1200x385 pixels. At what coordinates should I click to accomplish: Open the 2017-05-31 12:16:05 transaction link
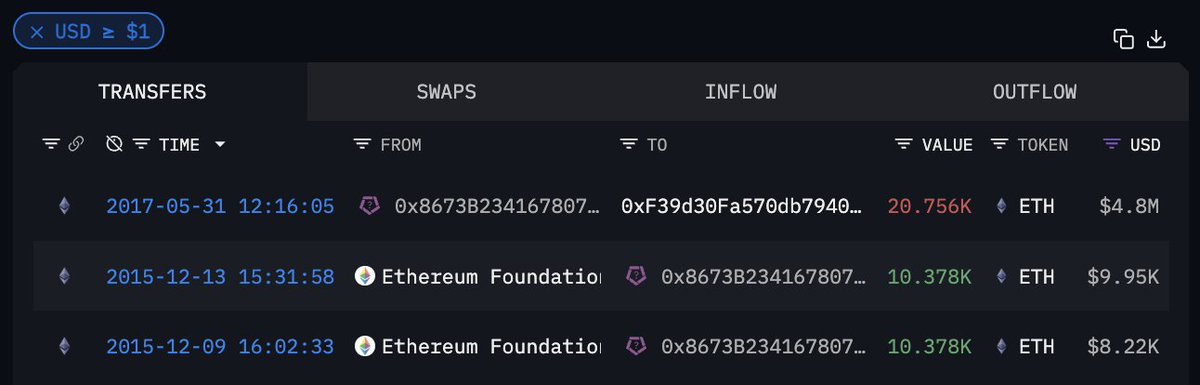click(x=220, y=207)
